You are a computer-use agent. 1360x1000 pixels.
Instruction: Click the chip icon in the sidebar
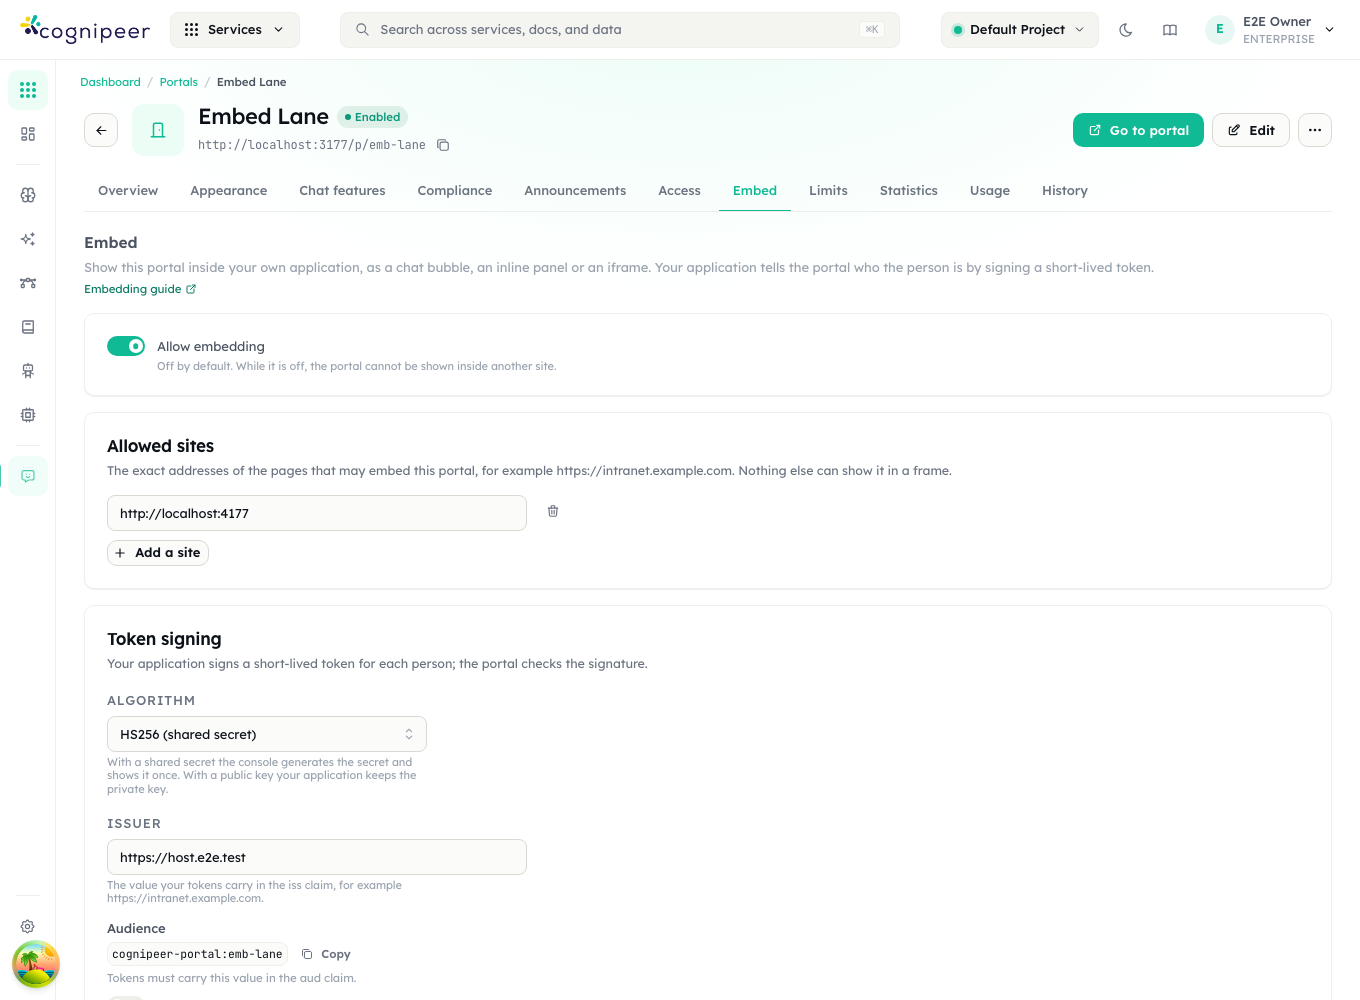(x=28, y=415)
